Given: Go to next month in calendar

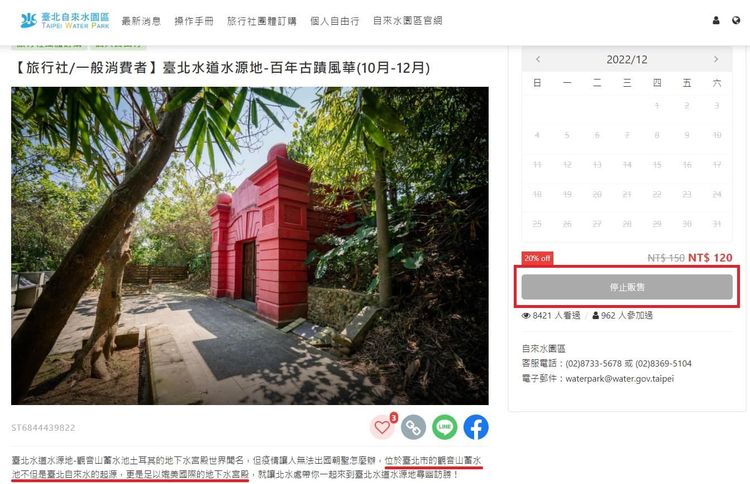Looking at the screenshot, I should click(x=716, y=59).
